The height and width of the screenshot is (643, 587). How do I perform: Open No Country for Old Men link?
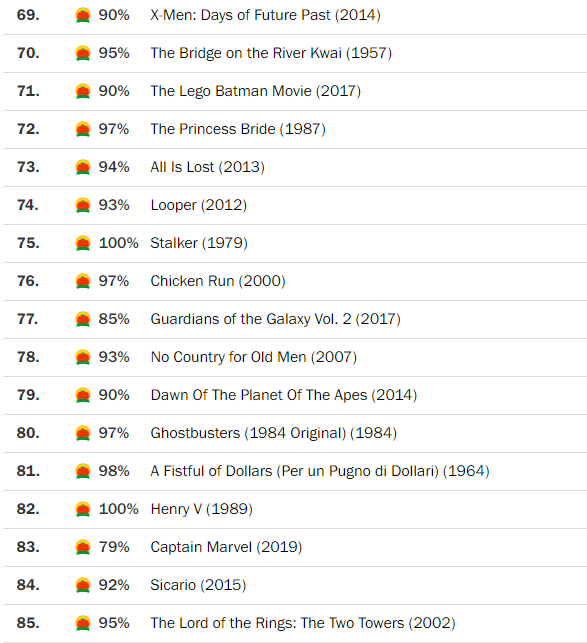[254, 357]
